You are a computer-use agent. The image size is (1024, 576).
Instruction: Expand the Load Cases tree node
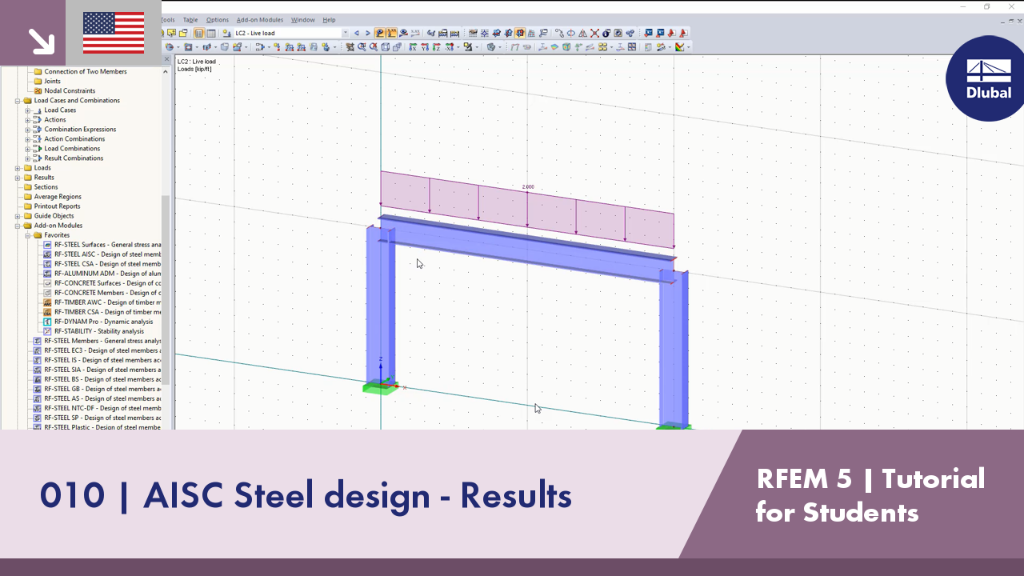28,110
